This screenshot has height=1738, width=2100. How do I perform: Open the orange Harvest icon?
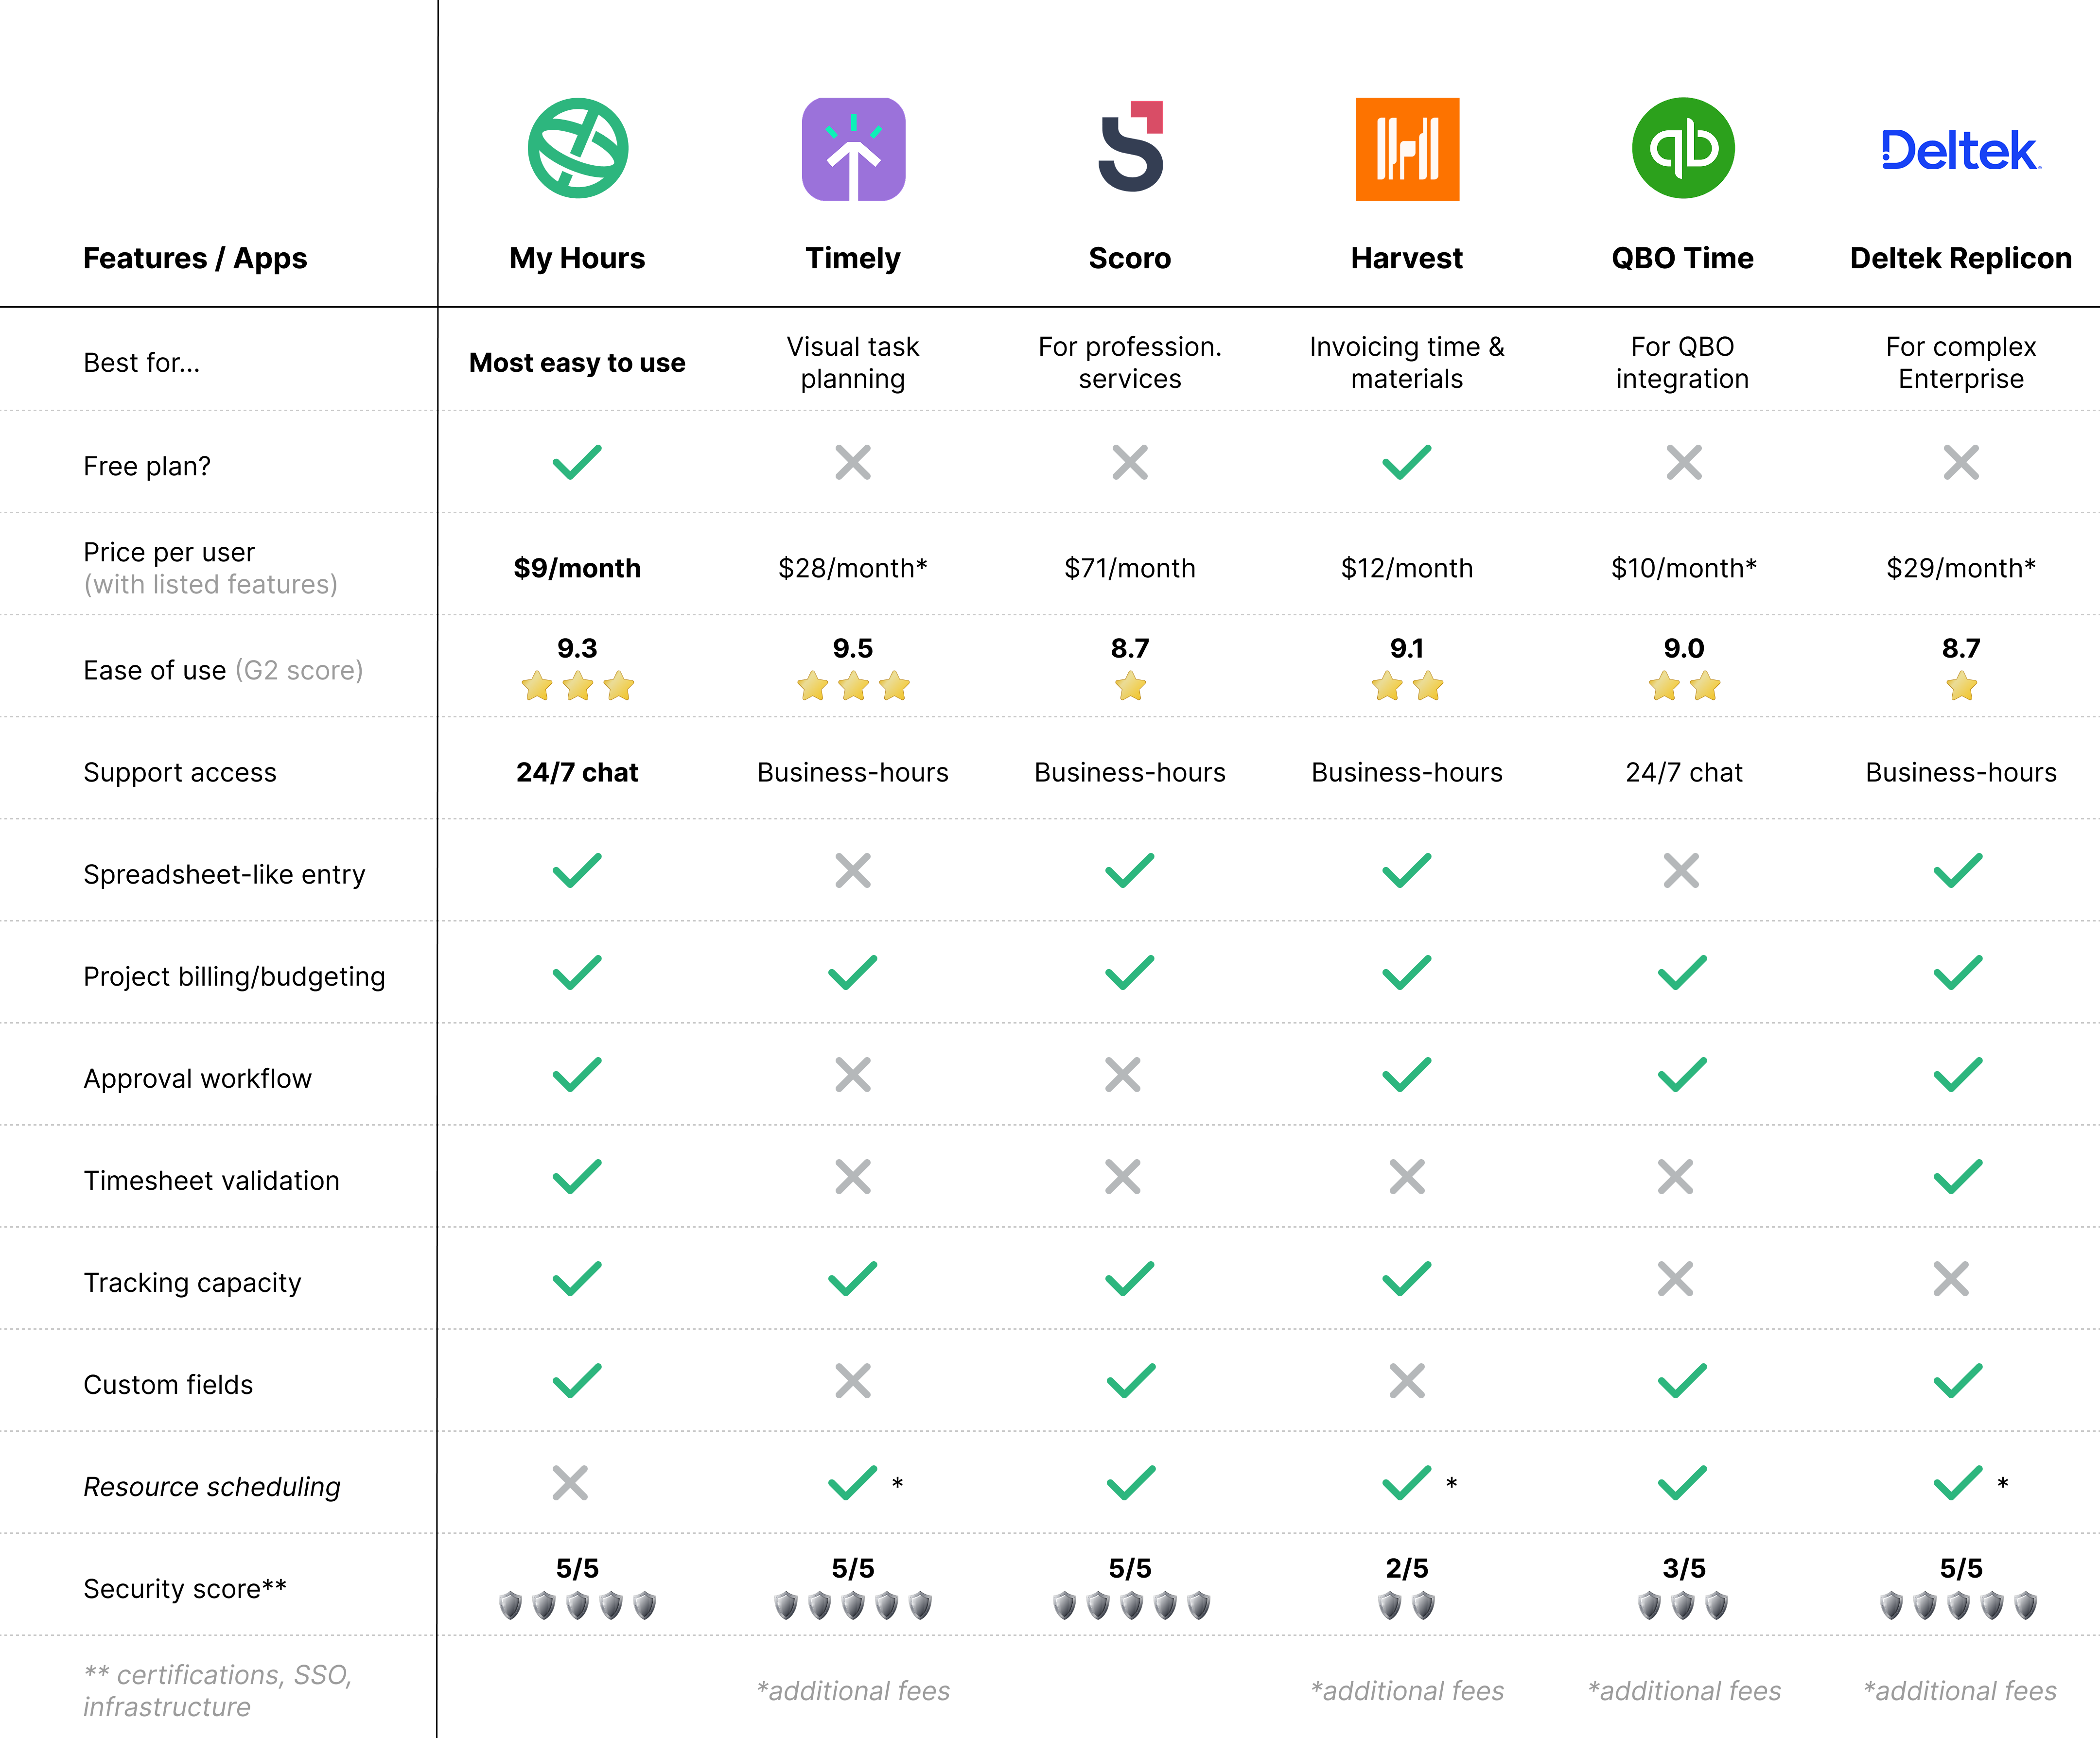point(1406,147)
